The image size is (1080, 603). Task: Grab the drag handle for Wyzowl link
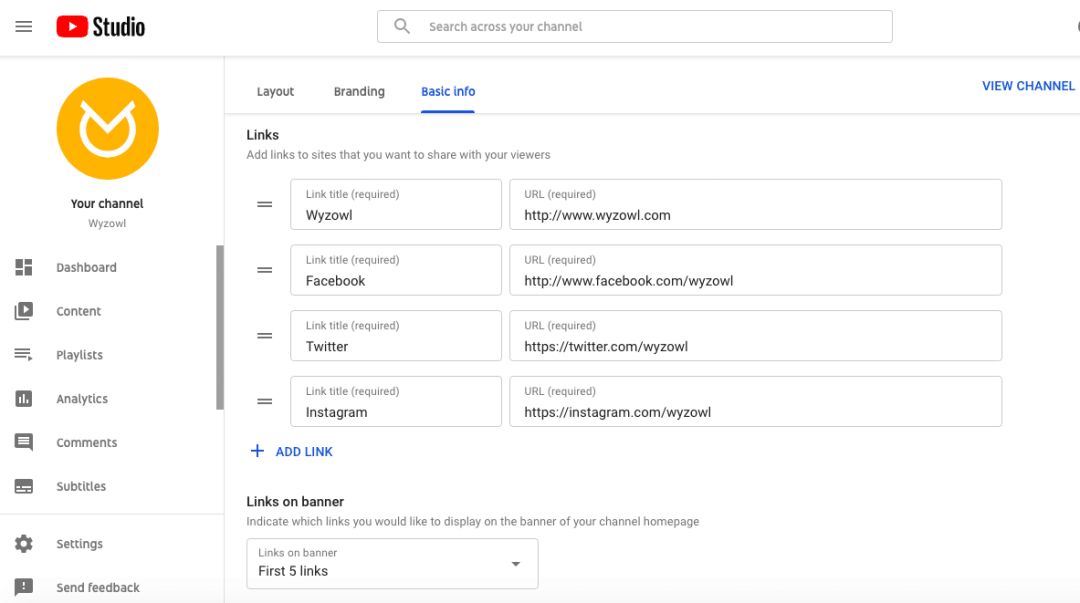tap(264, 204)
